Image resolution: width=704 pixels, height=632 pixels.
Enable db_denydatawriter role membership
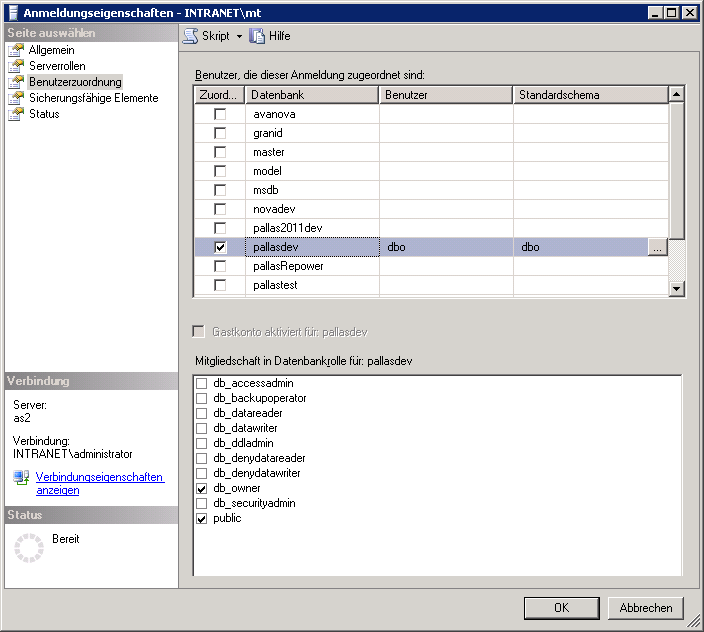pos(202,474)
